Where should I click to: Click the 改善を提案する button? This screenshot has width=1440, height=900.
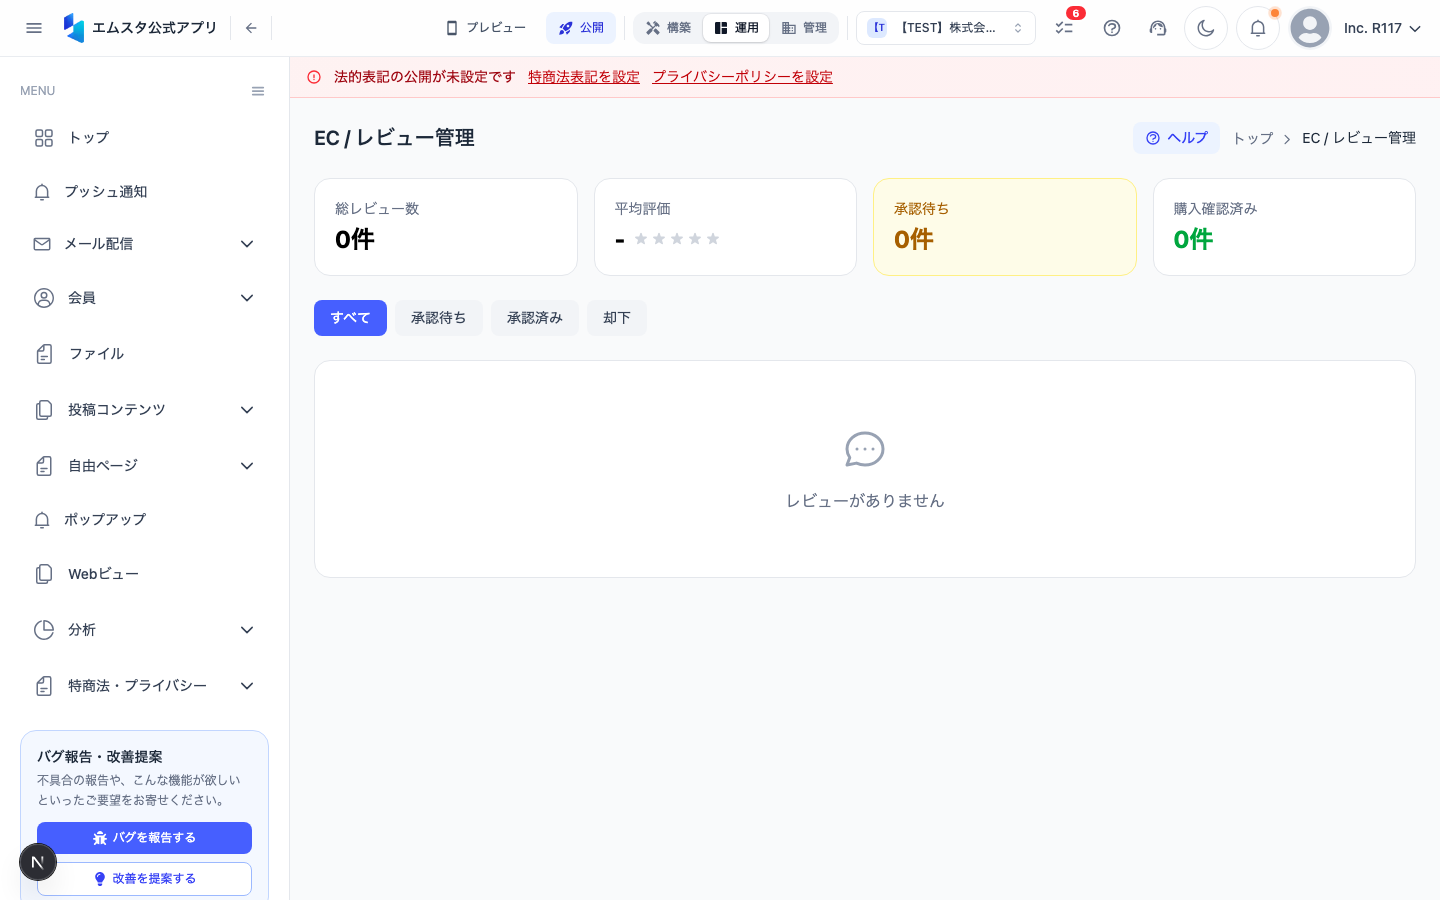(144, 879)
